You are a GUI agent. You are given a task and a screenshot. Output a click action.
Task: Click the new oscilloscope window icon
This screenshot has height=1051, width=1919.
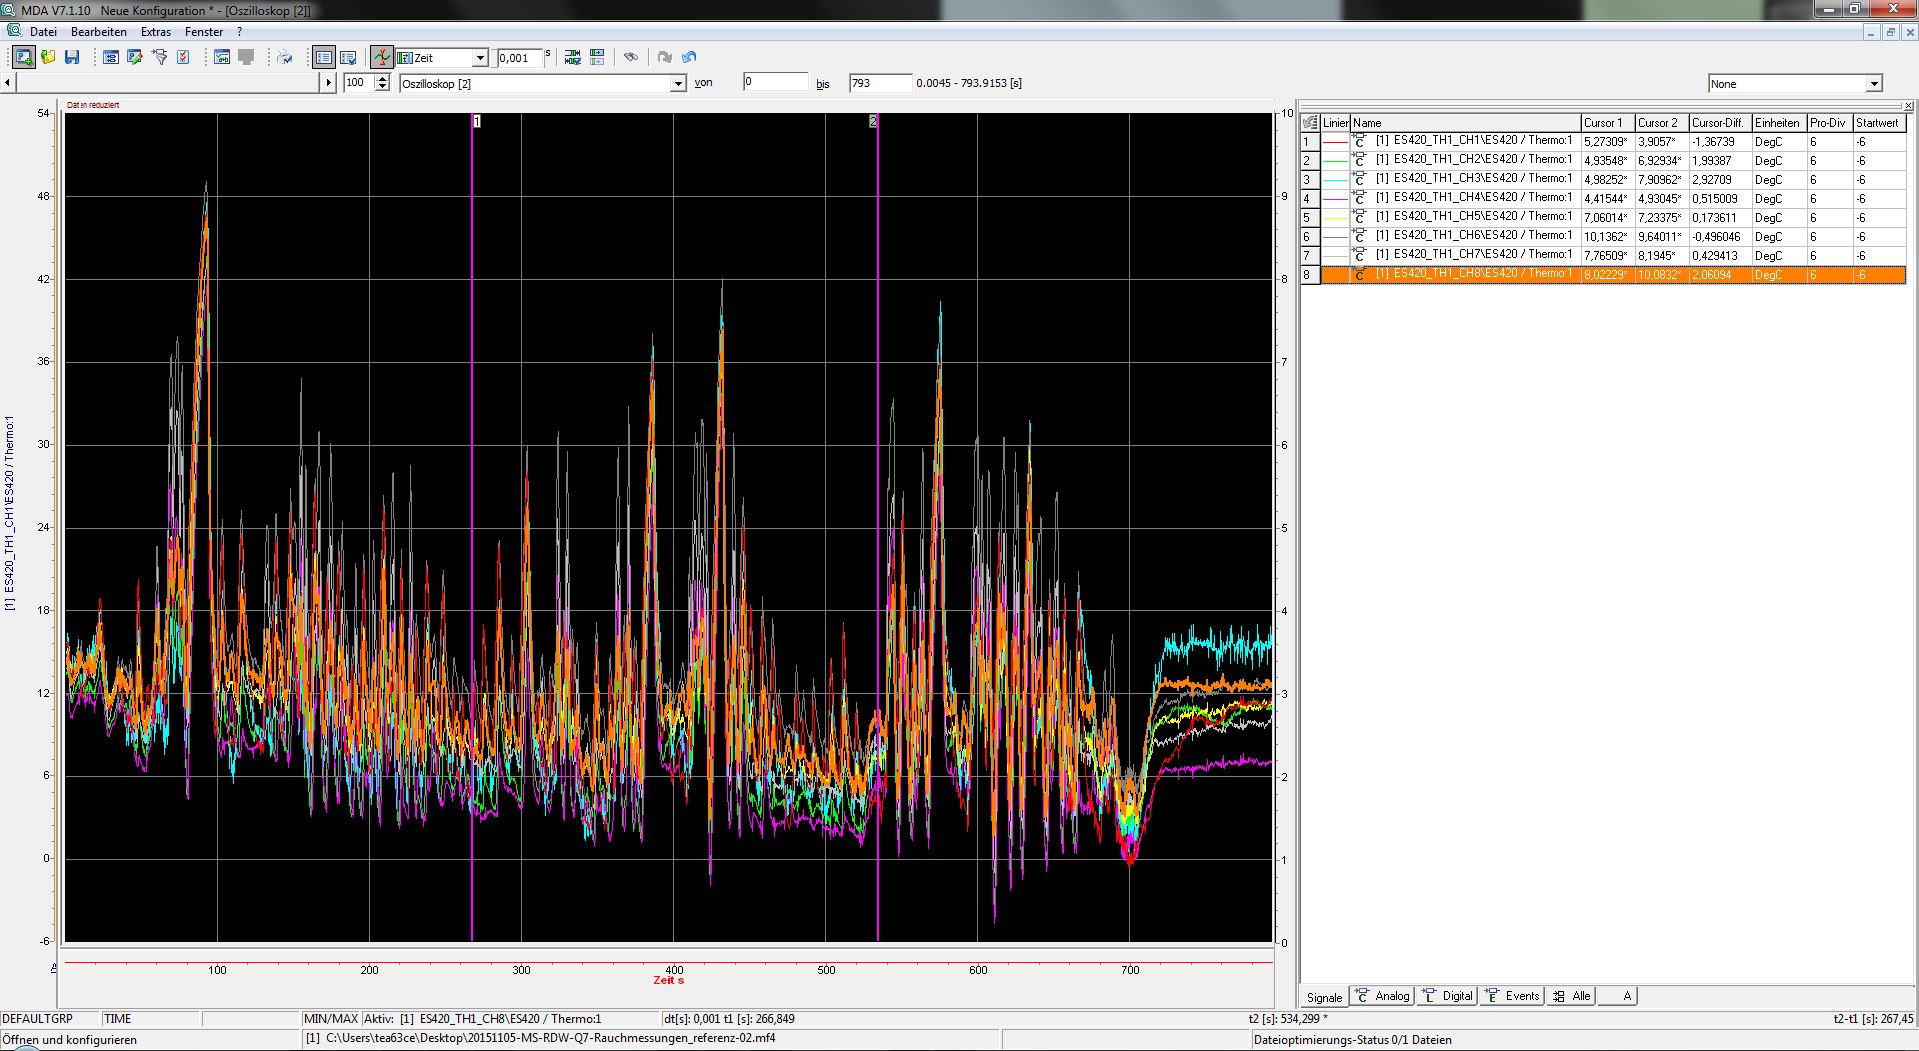tap(24, 58)
